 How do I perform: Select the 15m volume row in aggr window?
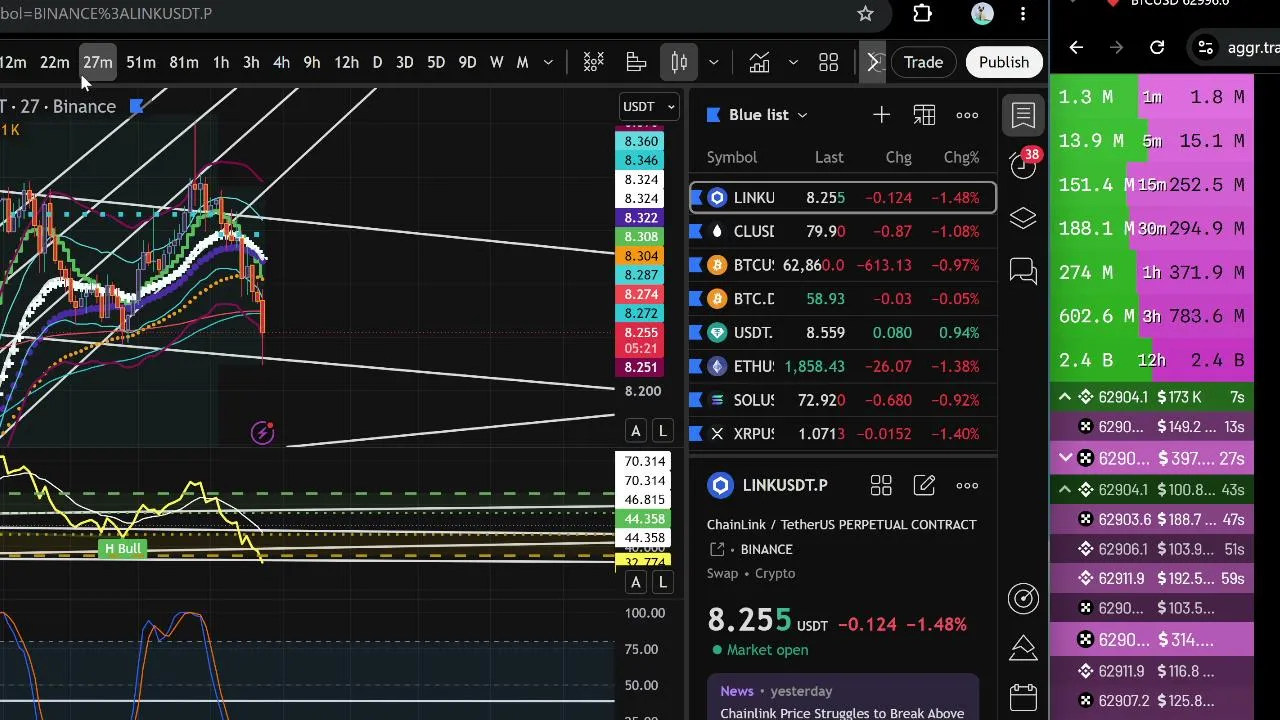coord(1151,185)
